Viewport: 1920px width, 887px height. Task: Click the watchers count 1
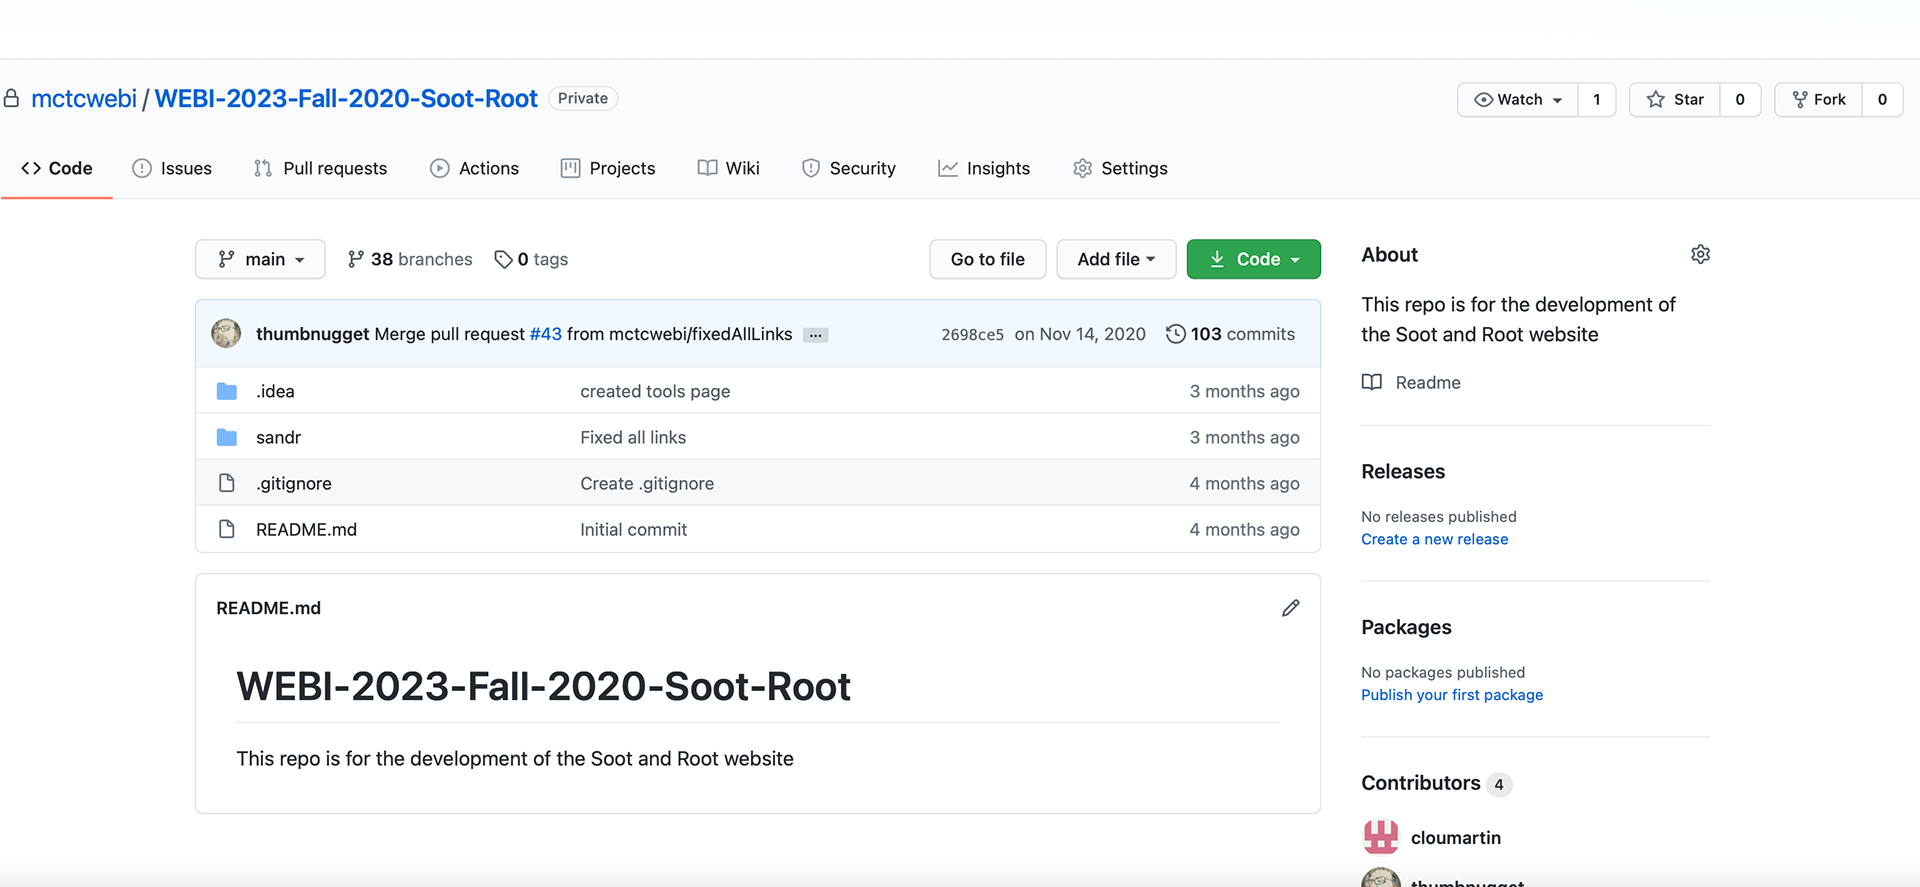point(1597,99)
